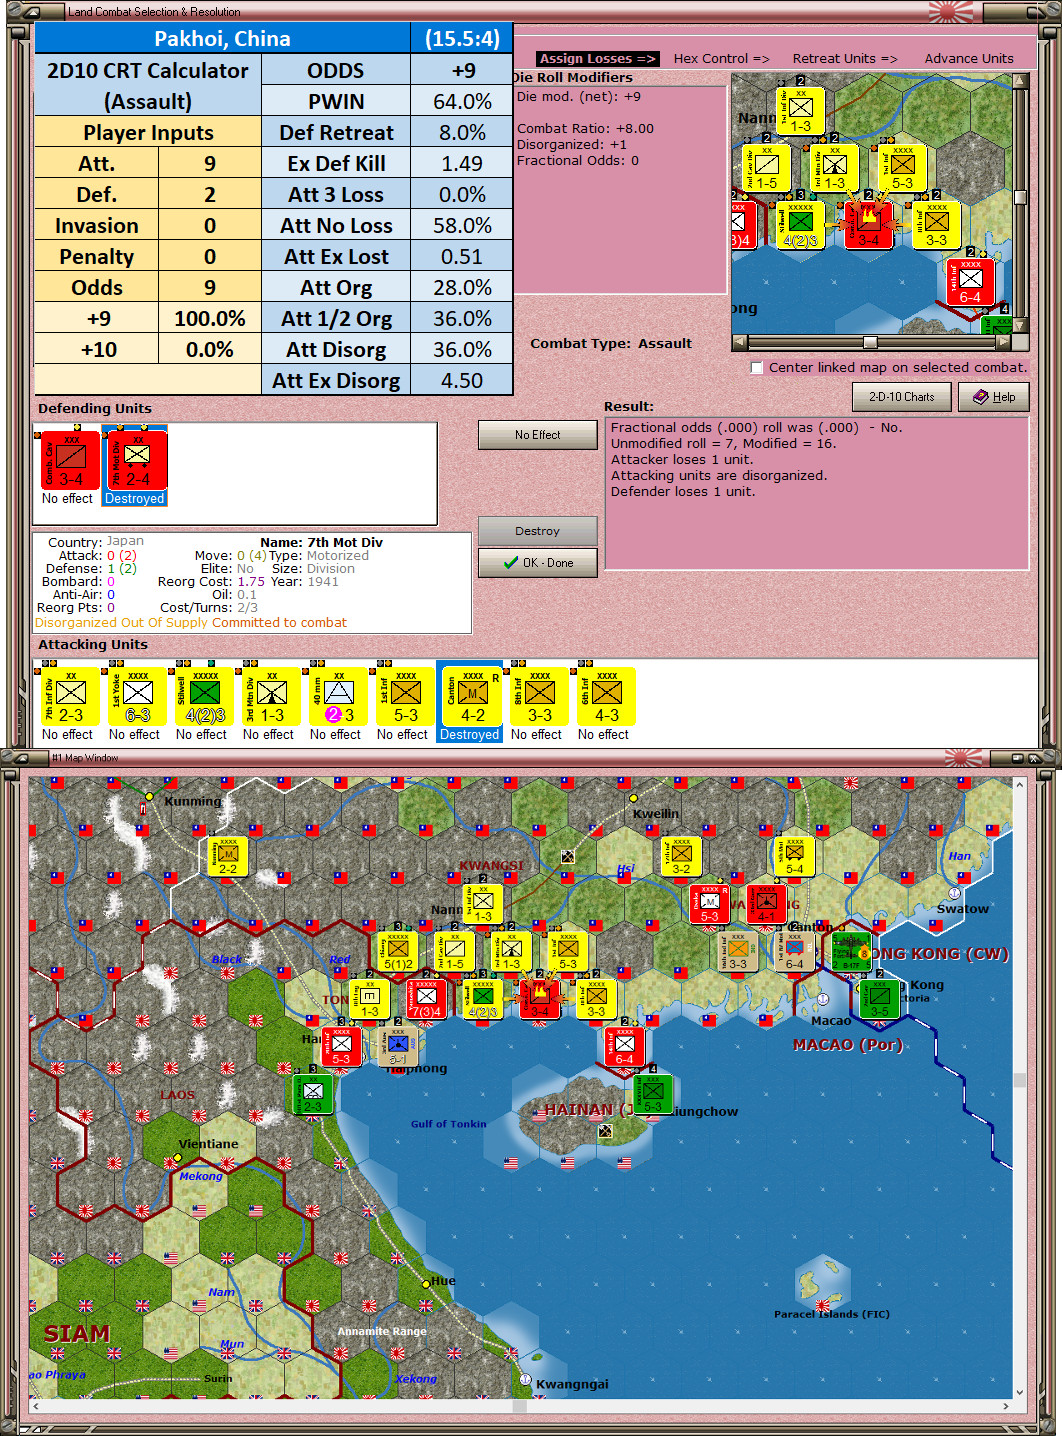
Task: Click the Kweilin city label on map
Action: click(x=656, y=814)
